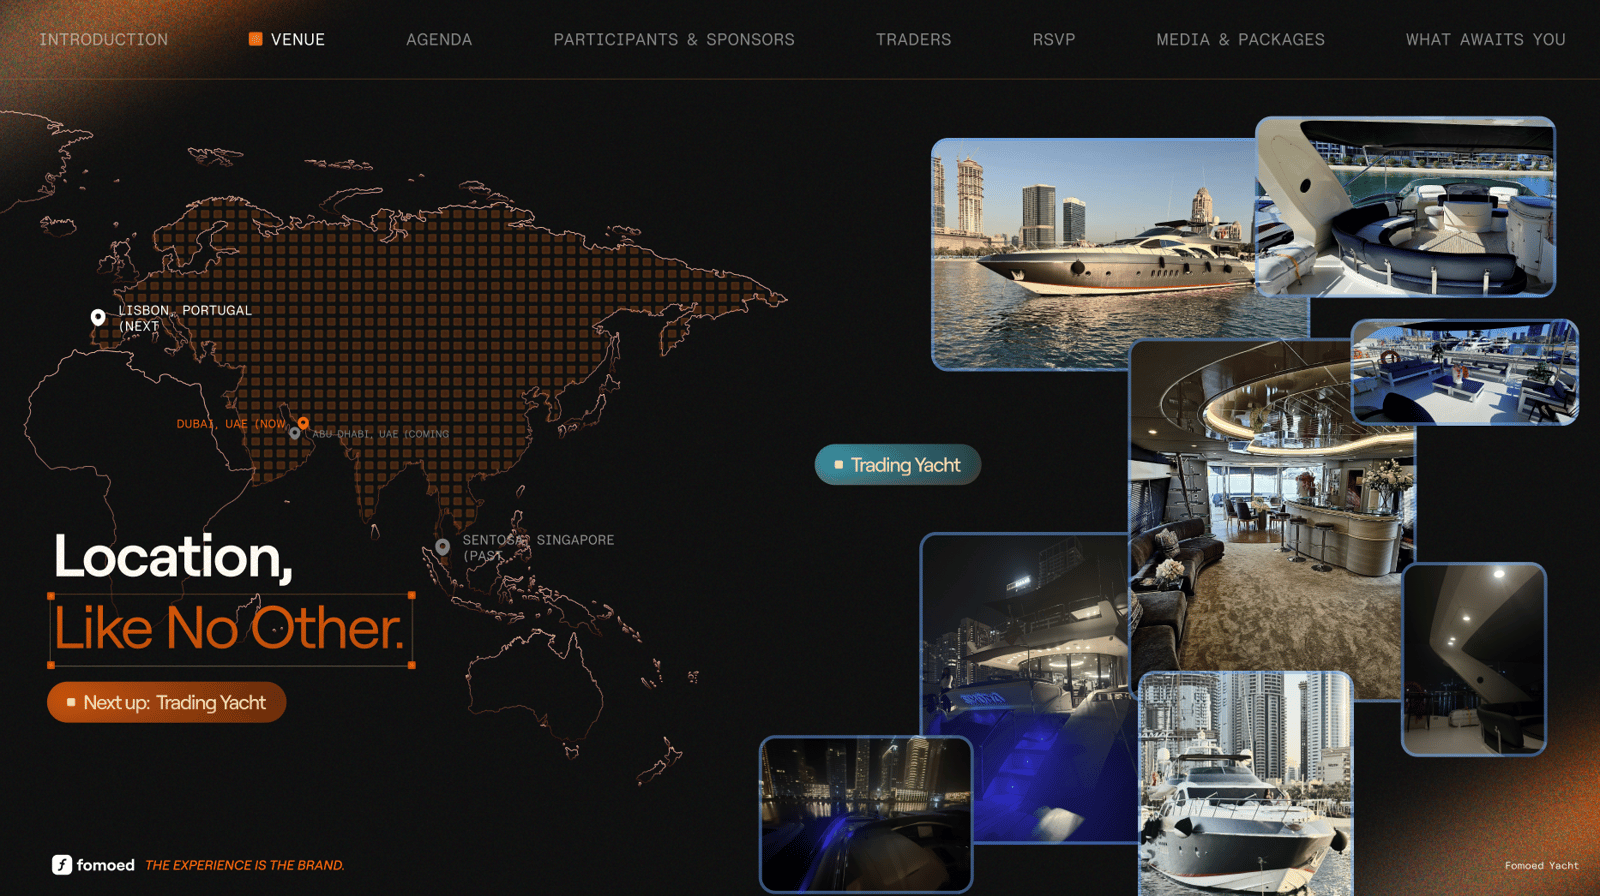Select the Venue navigation item
Viewport: 1600px width, 896px height.
coord(298,40)
